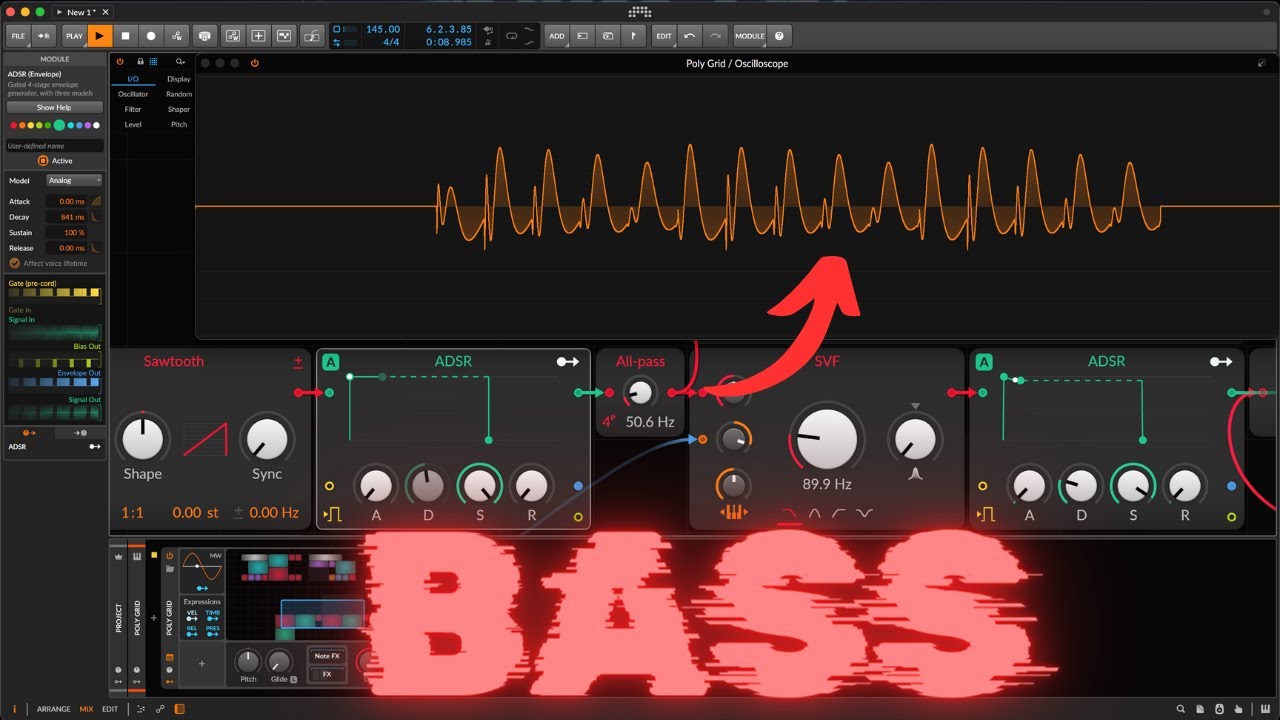Pick the selected teal color swatch
This screenshot has height=720, width=1280.
coord(59,125)
